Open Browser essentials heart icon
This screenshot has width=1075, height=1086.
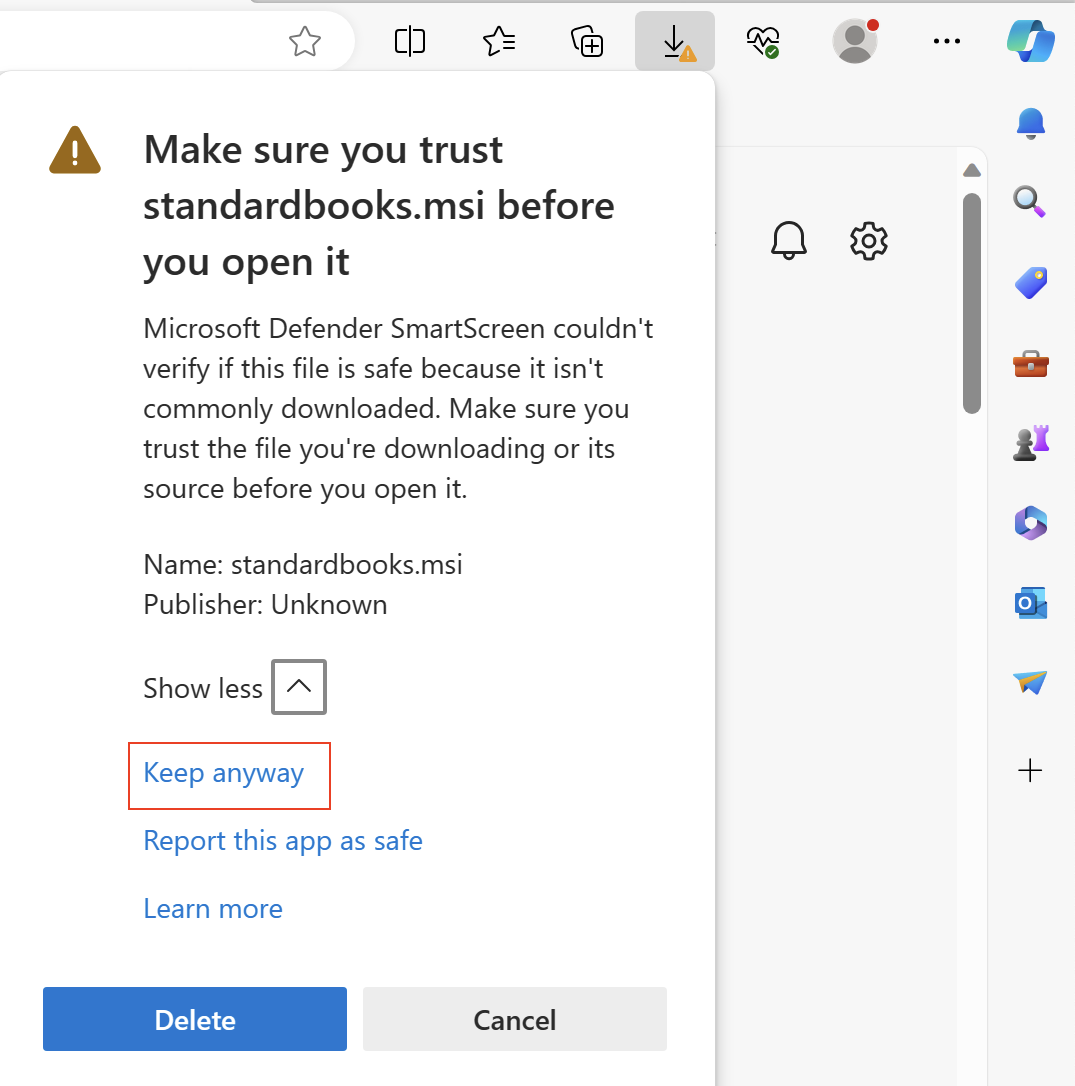762,41
